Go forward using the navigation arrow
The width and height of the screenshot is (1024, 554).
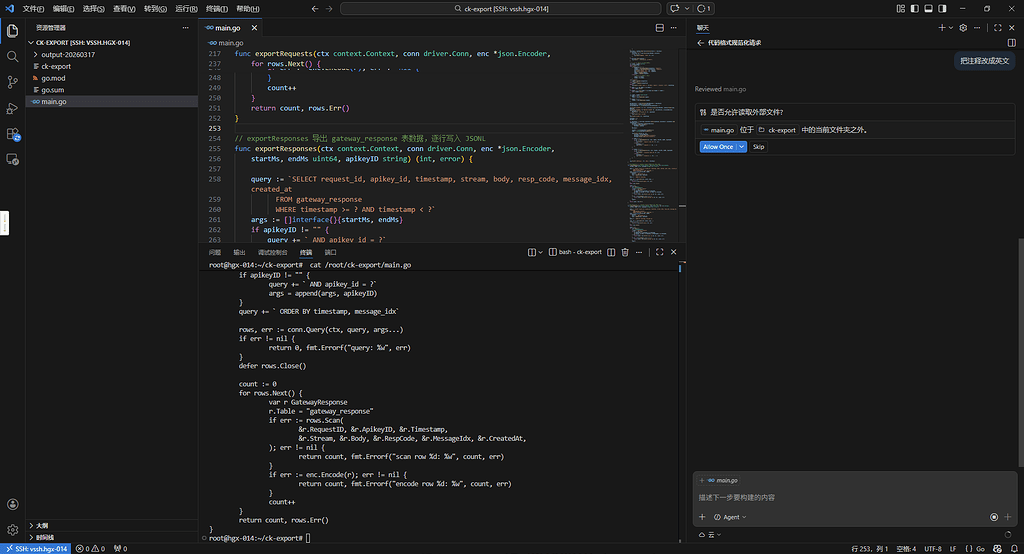coord(329,8)
